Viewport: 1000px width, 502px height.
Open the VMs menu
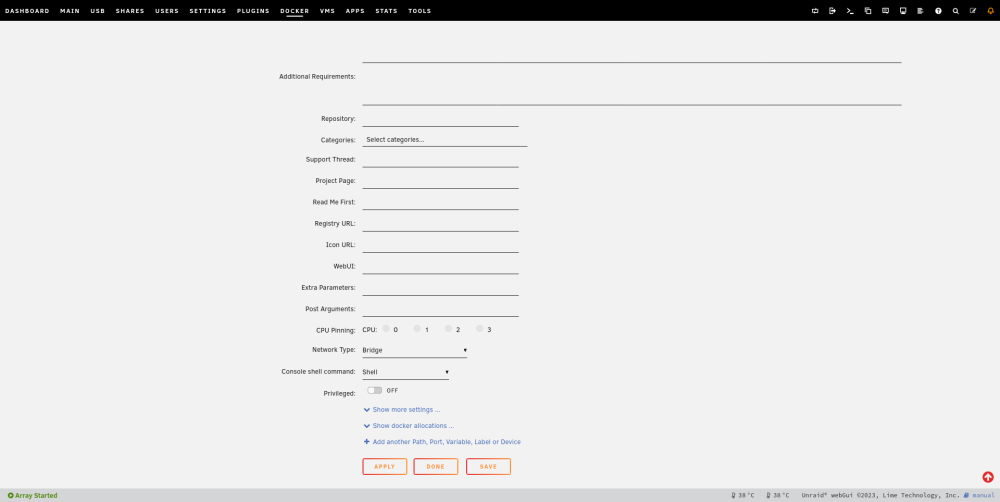tap(327, 11)
